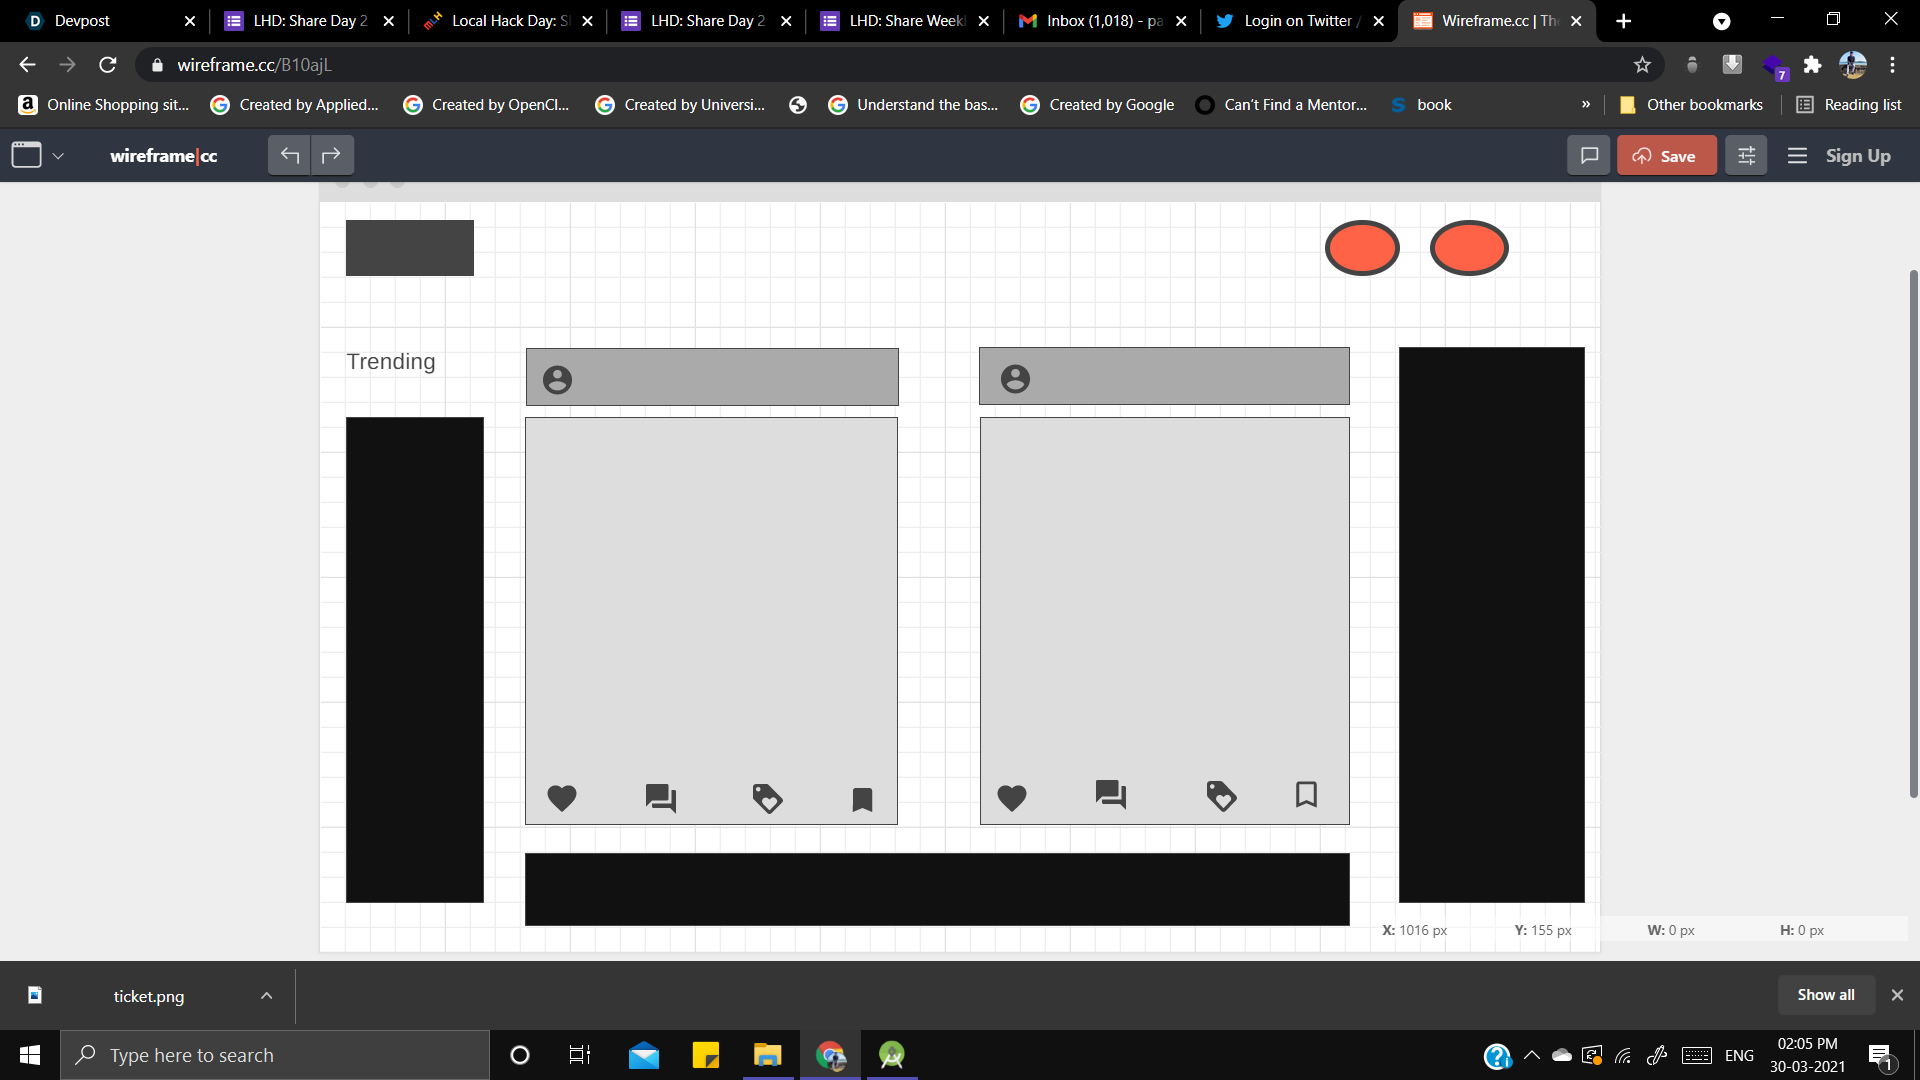Click the tag icon on first post card
Screen dimensions: 1920x1080
(767, 798)
